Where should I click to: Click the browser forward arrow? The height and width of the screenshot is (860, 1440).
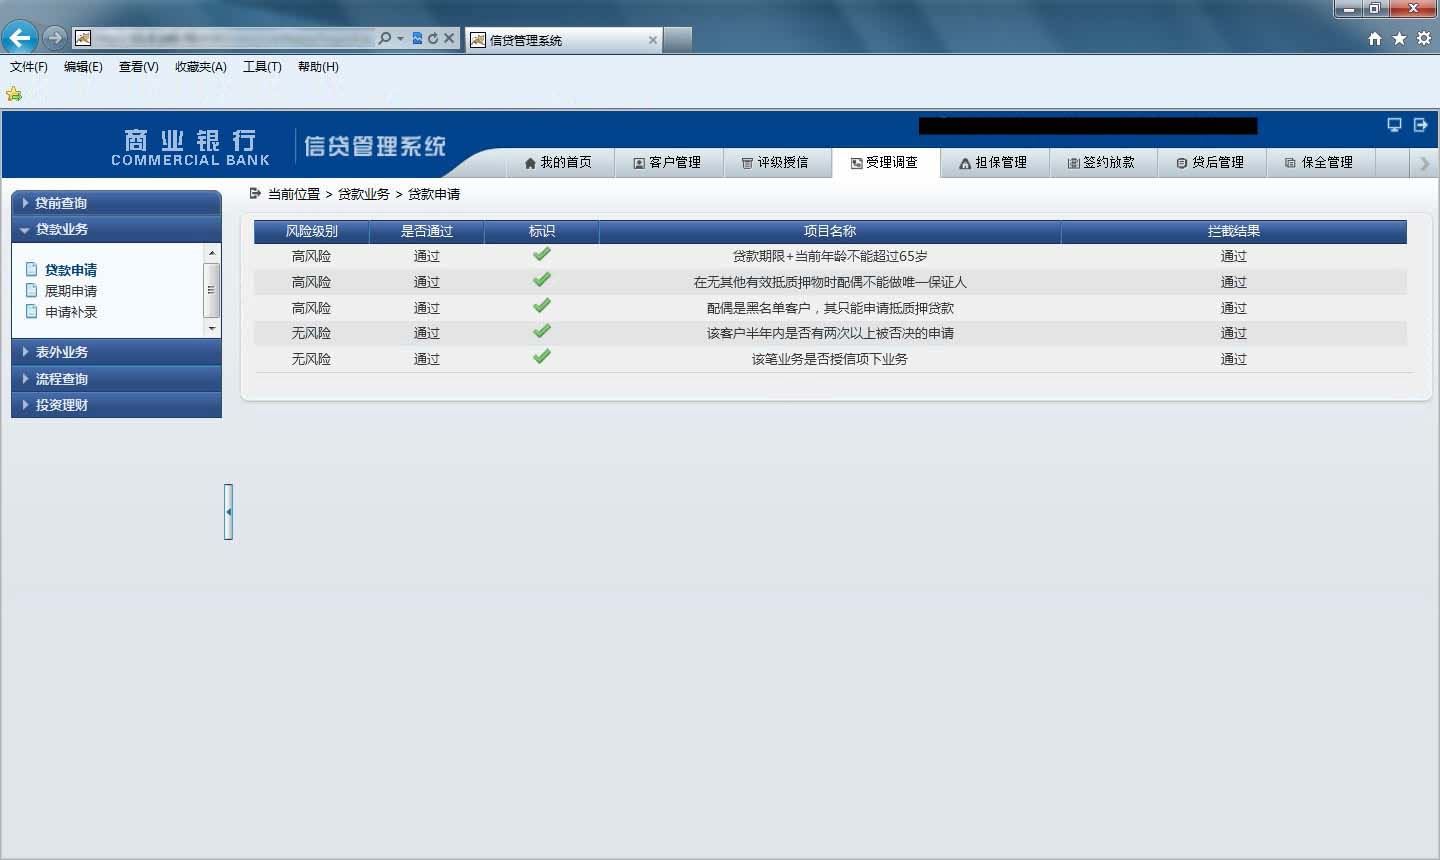pyautogui.click(x=55, y=38)
